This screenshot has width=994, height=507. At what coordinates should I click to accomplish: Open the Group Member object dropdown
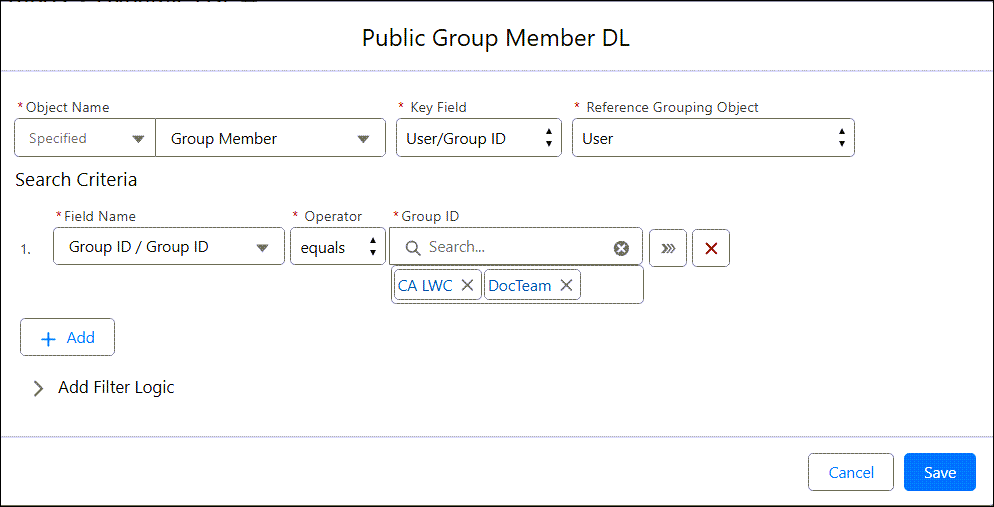tap(270, 138)
